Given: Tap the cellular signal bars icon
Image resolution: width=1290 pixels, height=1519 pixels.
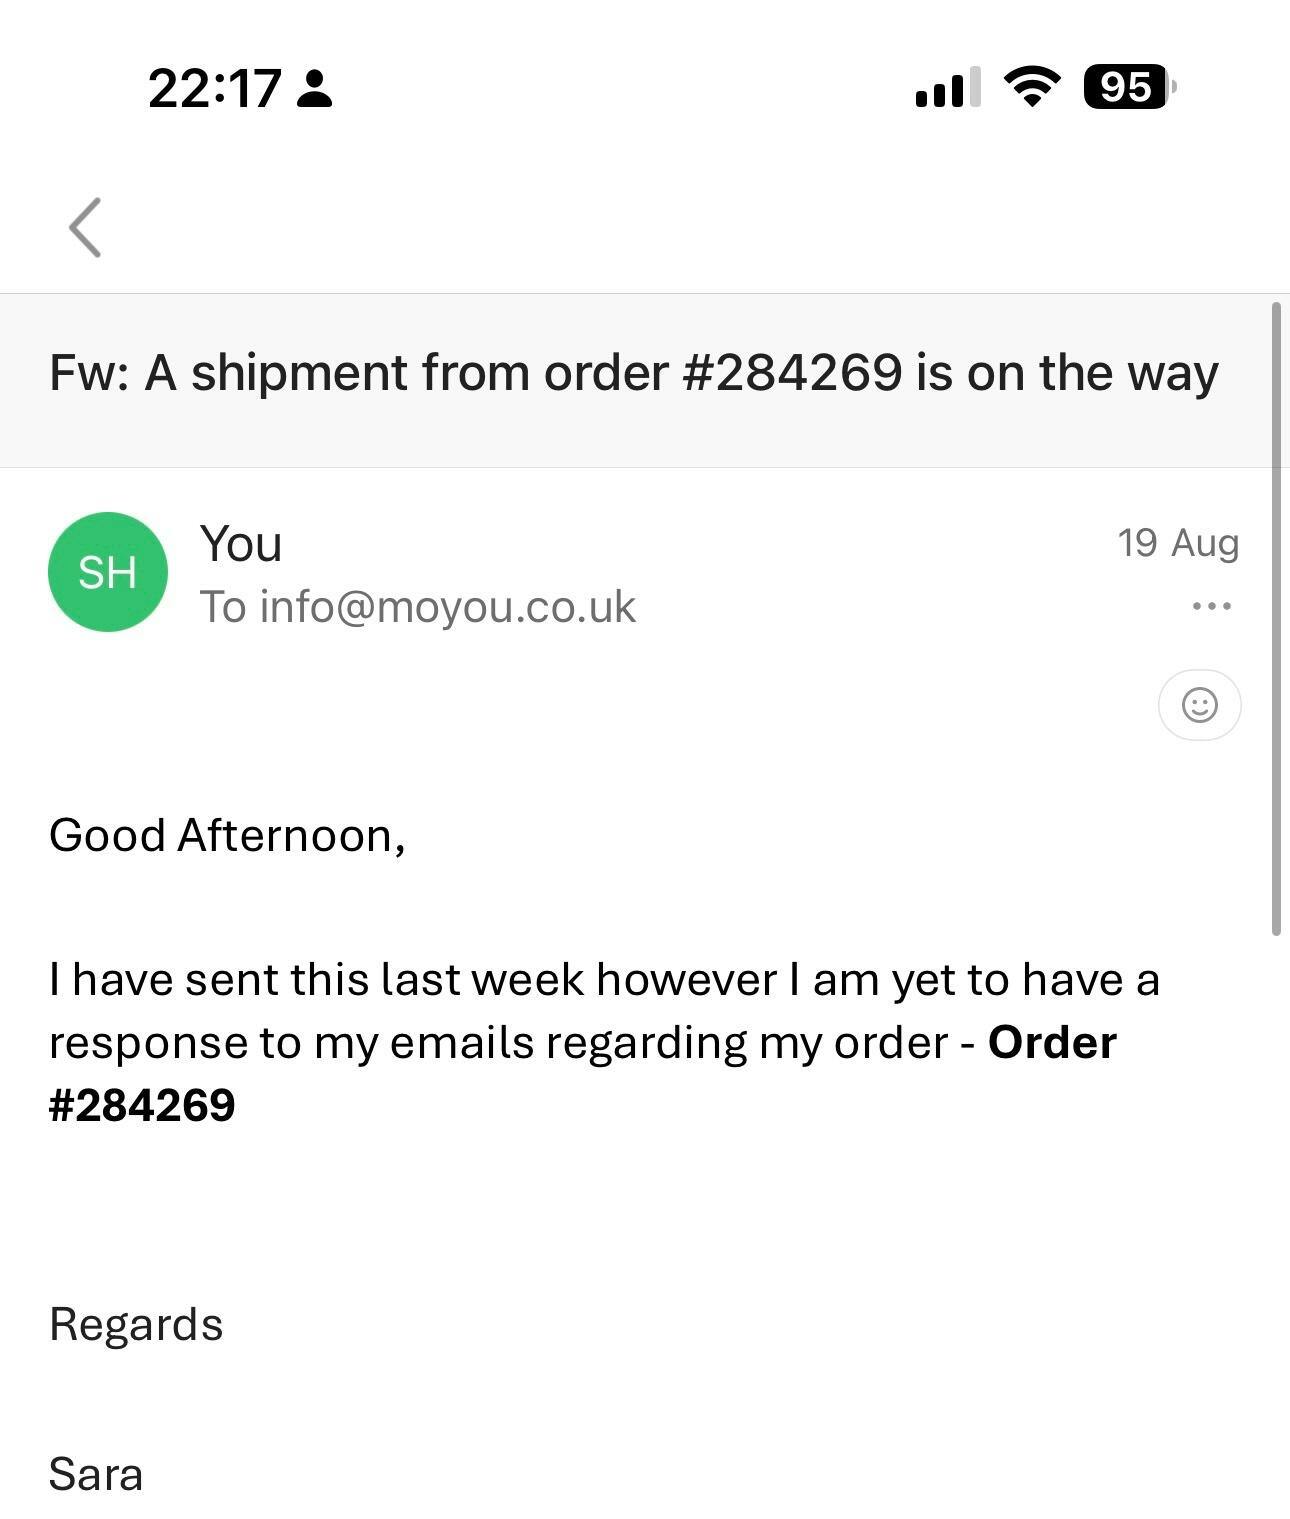Looking at the screenshot, I should 947,87.
